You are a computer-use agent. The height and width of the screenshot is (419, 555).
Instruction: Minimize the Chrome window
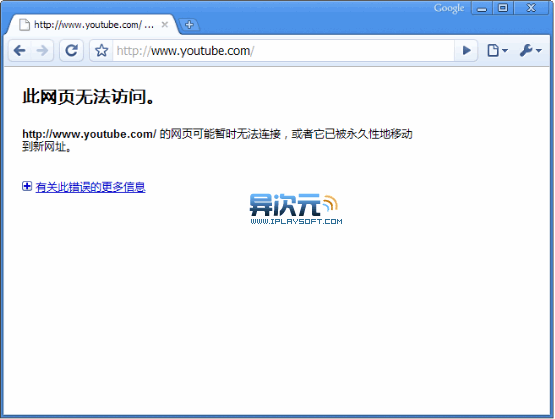click(482, 8)
